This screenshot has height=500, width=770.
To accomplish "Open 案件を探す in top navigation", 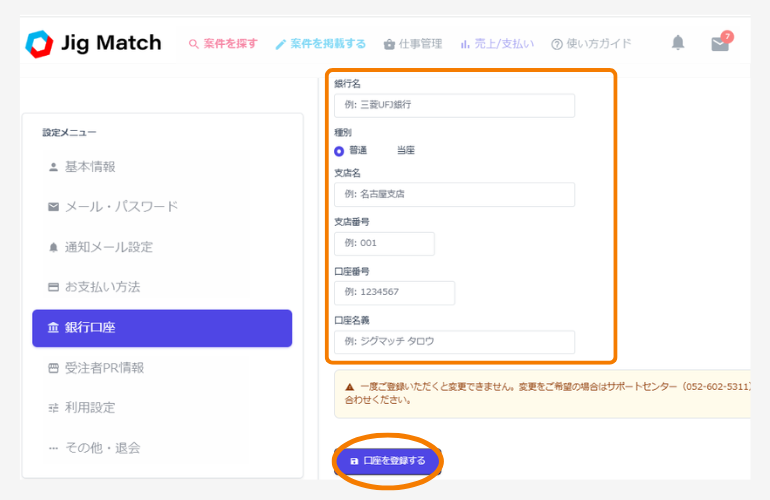I will [223, 44].
